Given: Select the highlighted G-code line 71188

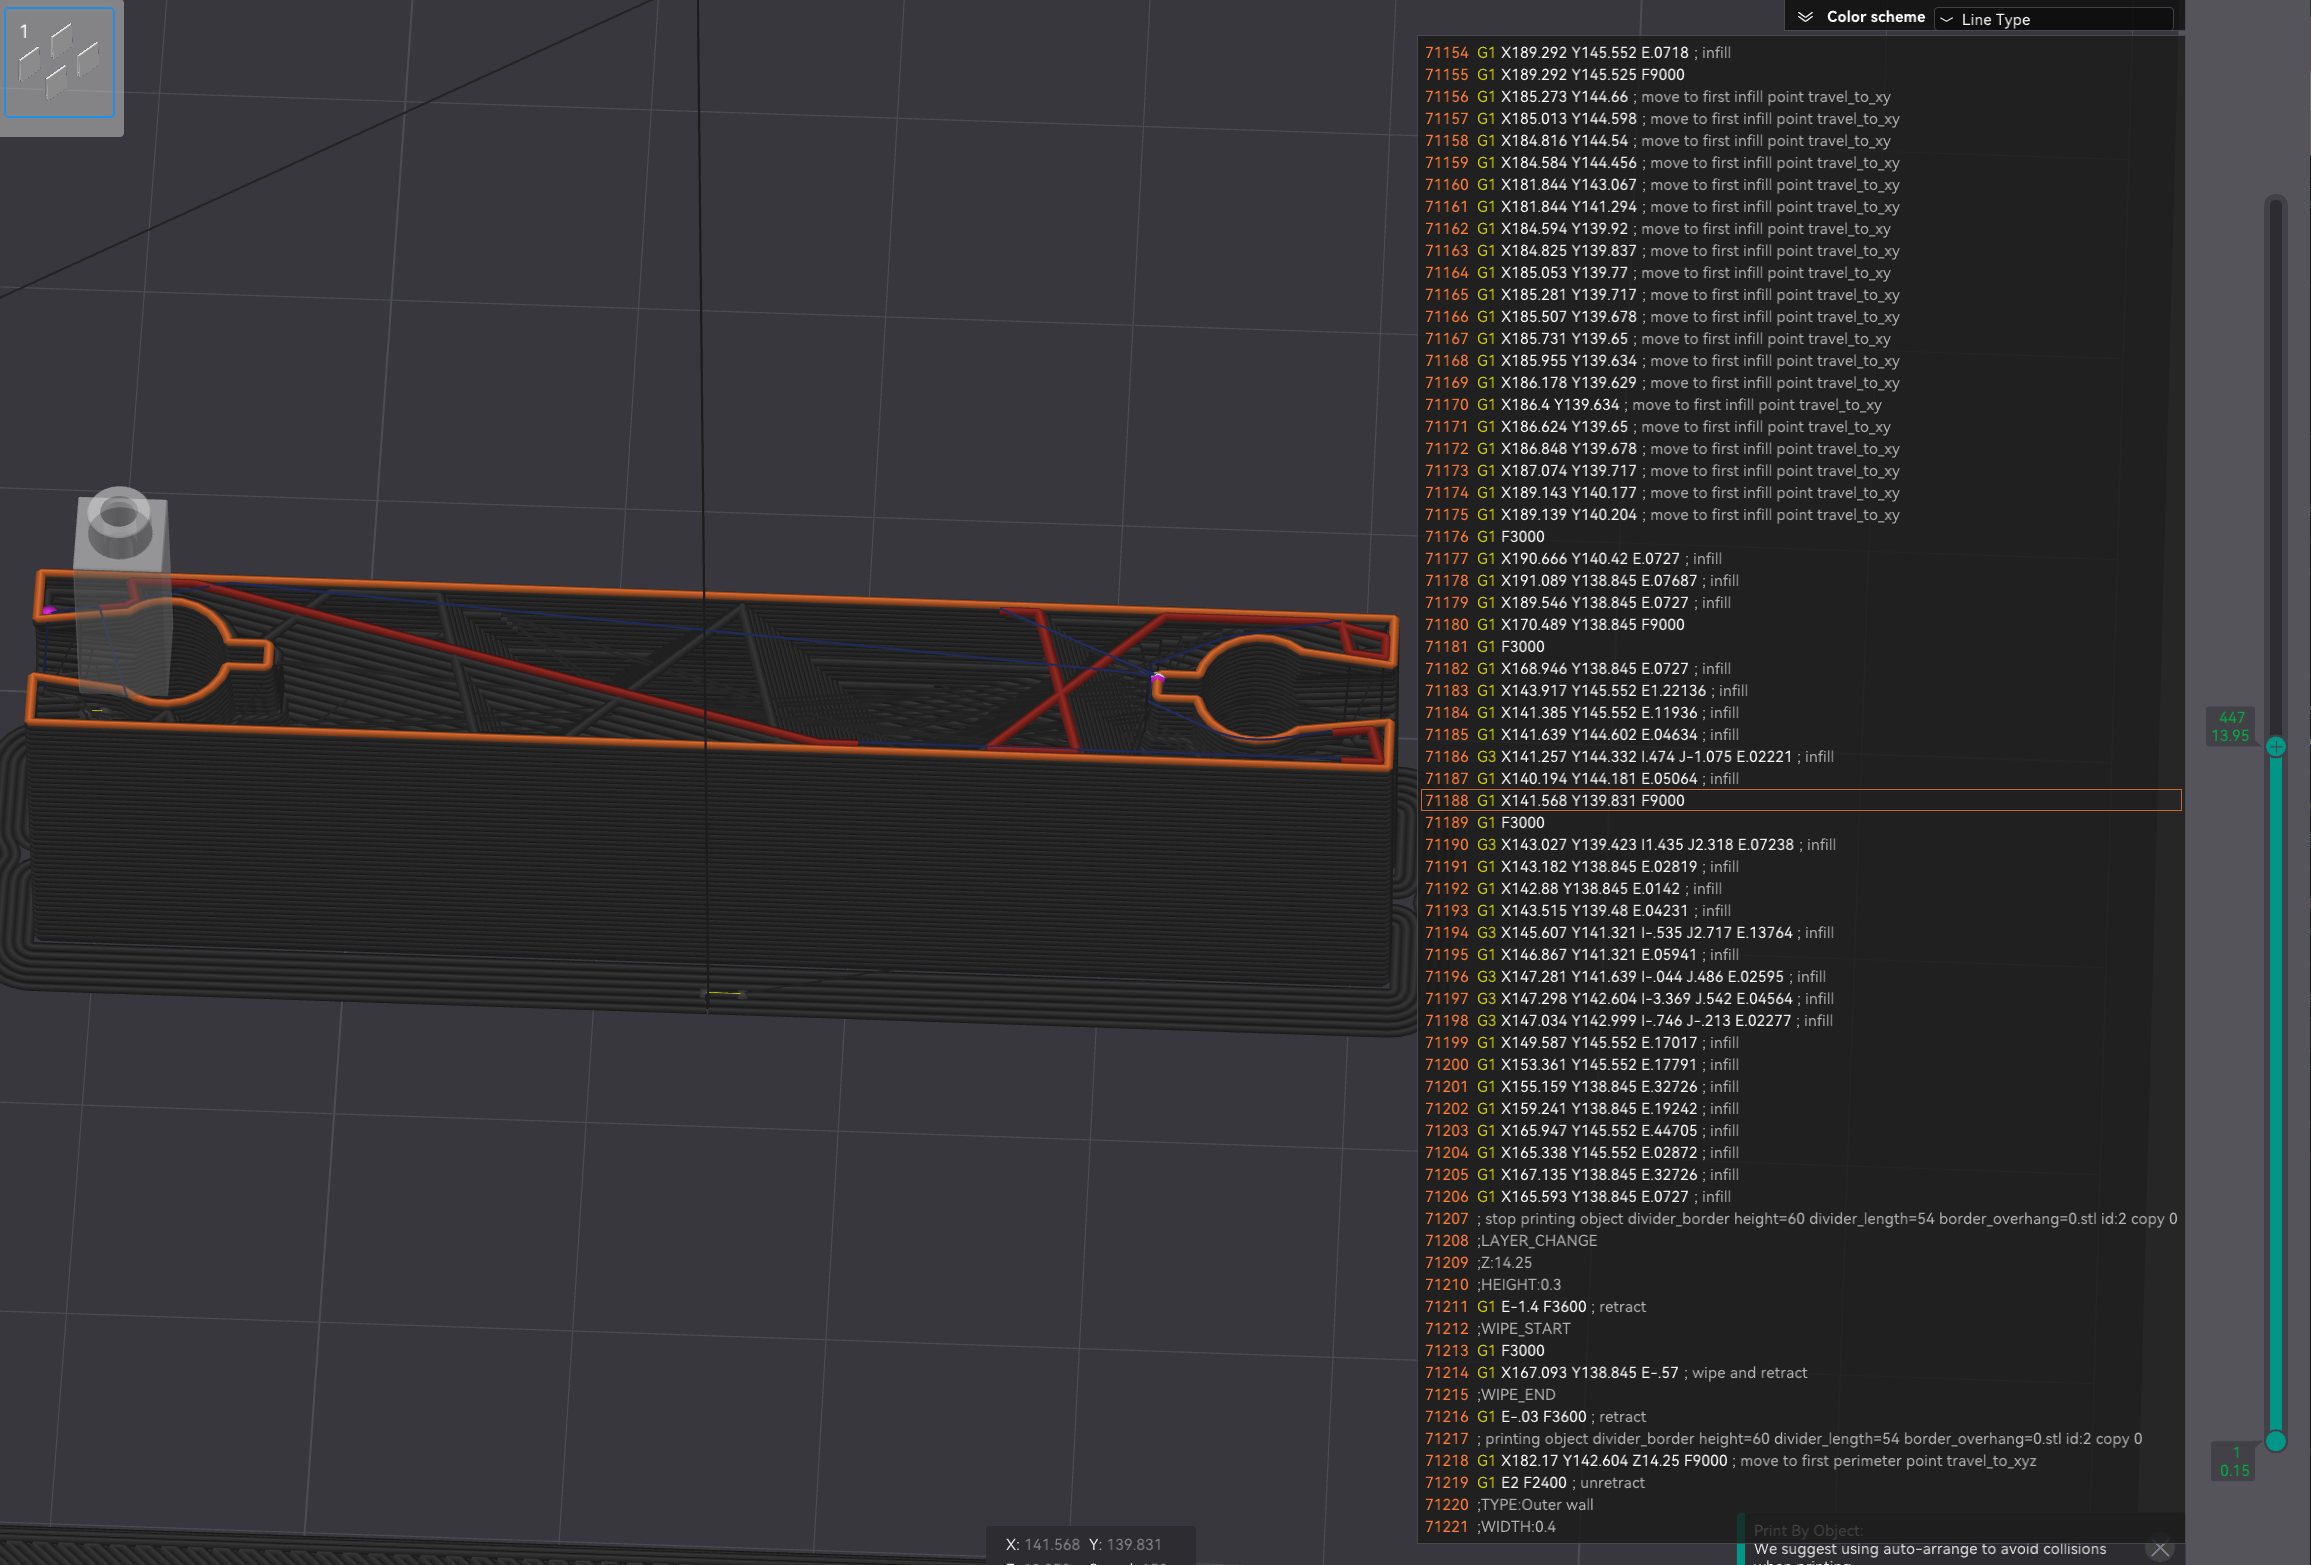Looking at the screenshot, I should point(1700,800).
